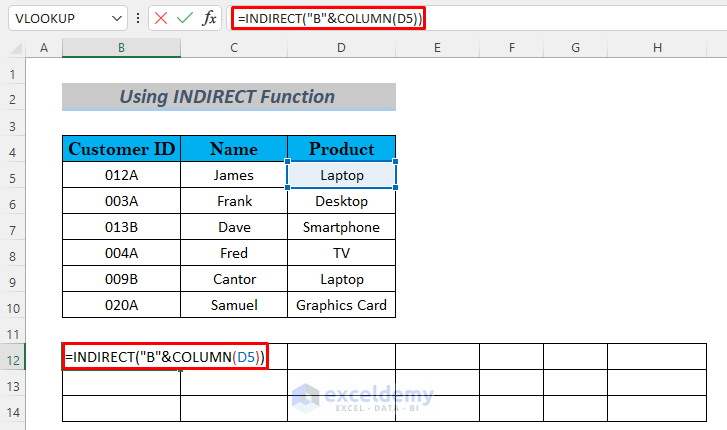Click the Customer ID header cell
The height and width of the screenshot is (430, 727).
click(x=121, y=149)
